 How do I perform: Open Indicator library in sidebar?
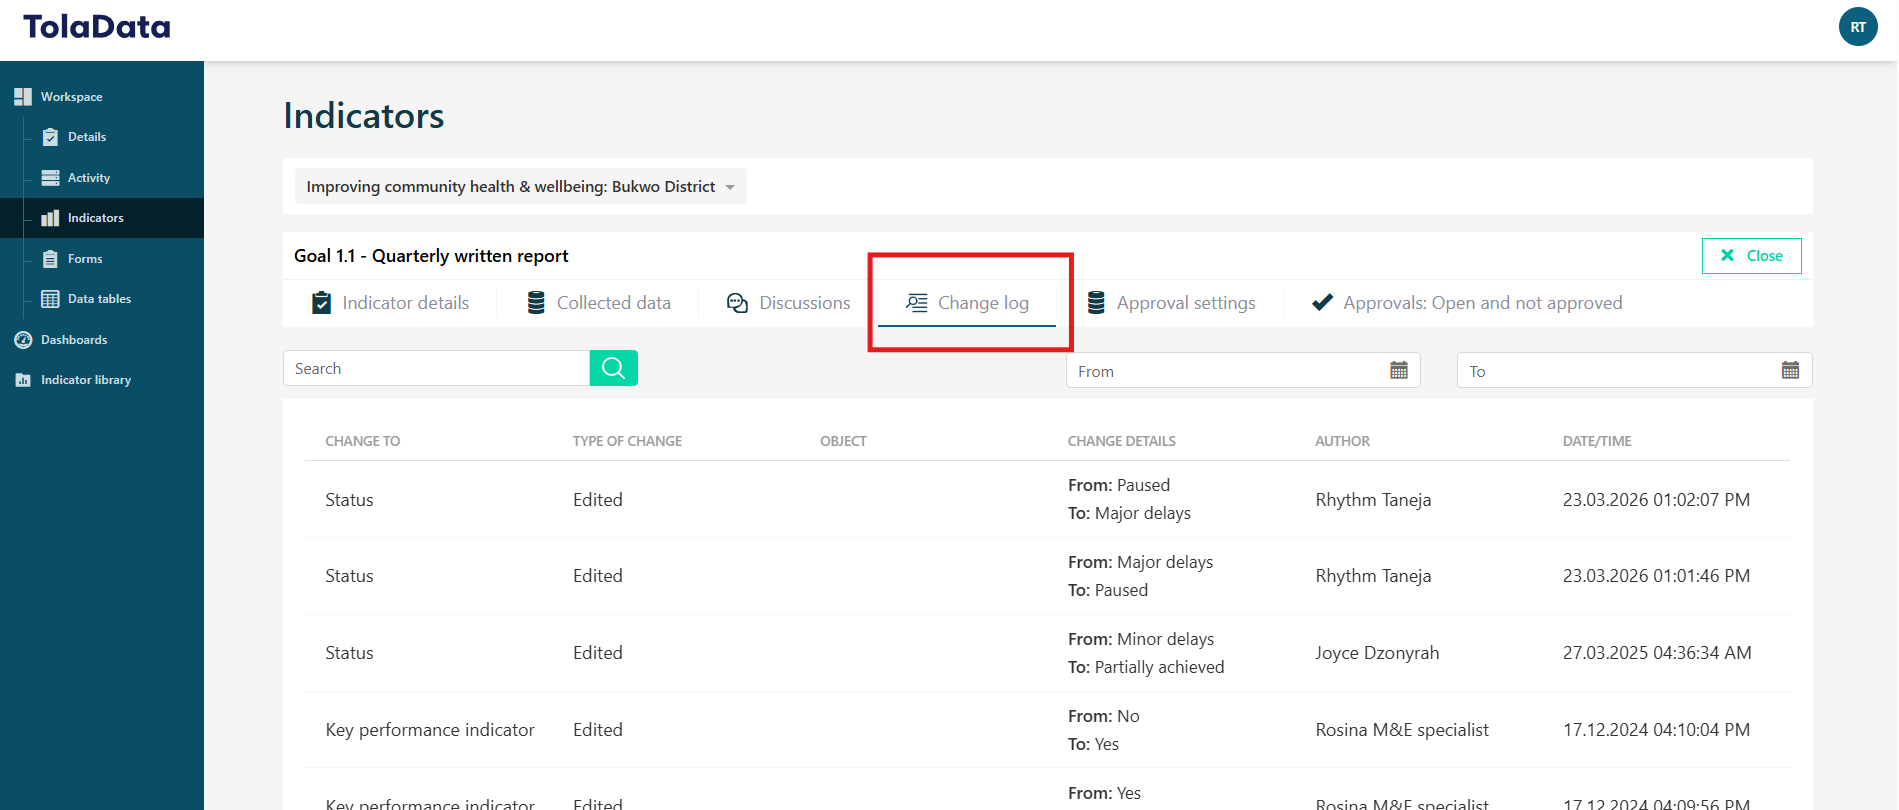(85, 380)
